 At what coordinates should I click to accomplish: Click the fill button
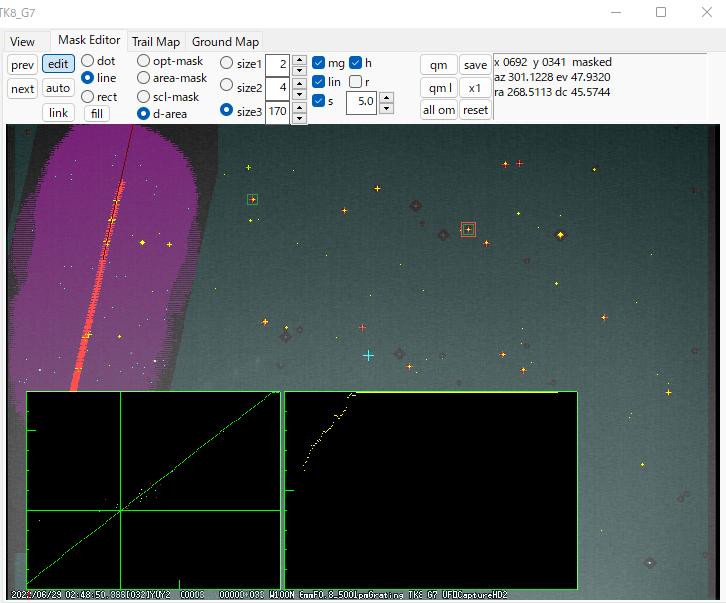click(x=97, y=113)
